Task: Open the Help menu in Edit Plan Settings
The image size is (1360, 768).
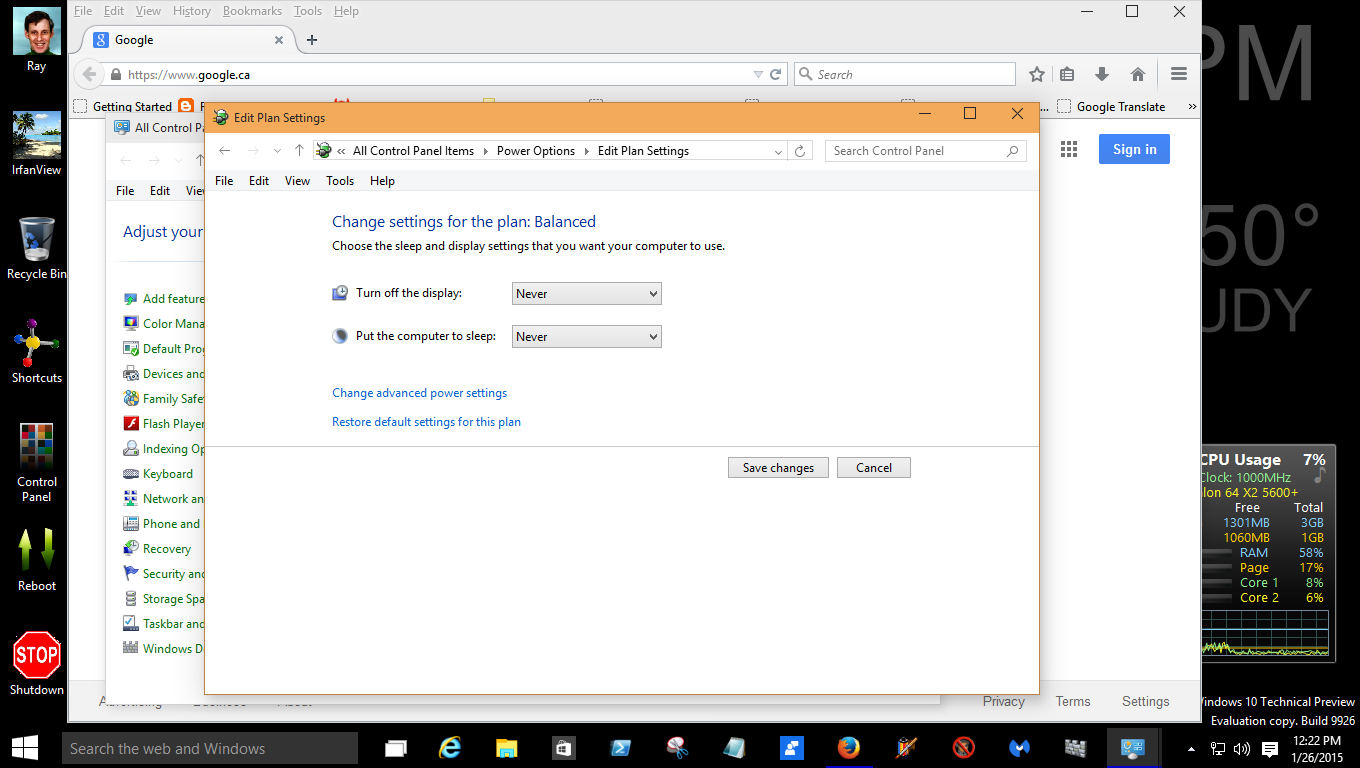Action: pyautogui.click(x=382, y=181)
